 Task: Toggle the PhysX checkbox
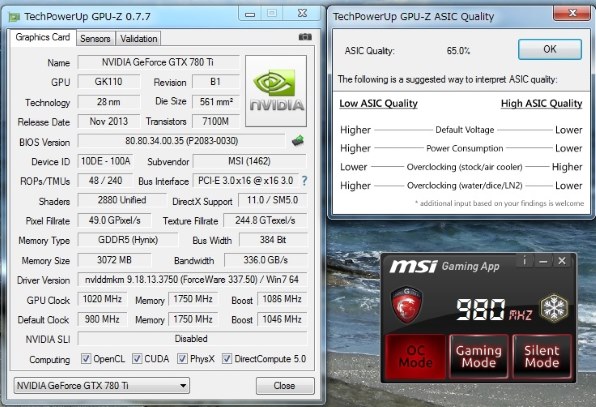(182, 358)
